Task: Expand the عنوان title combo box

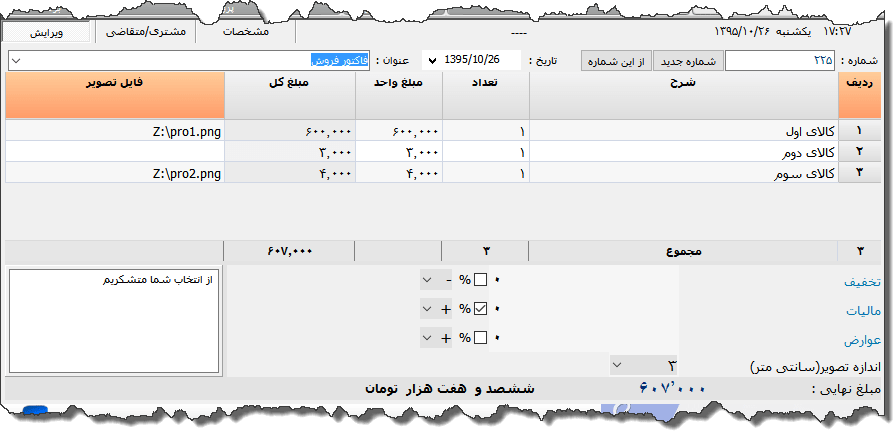Action: [x=16, y=60]
